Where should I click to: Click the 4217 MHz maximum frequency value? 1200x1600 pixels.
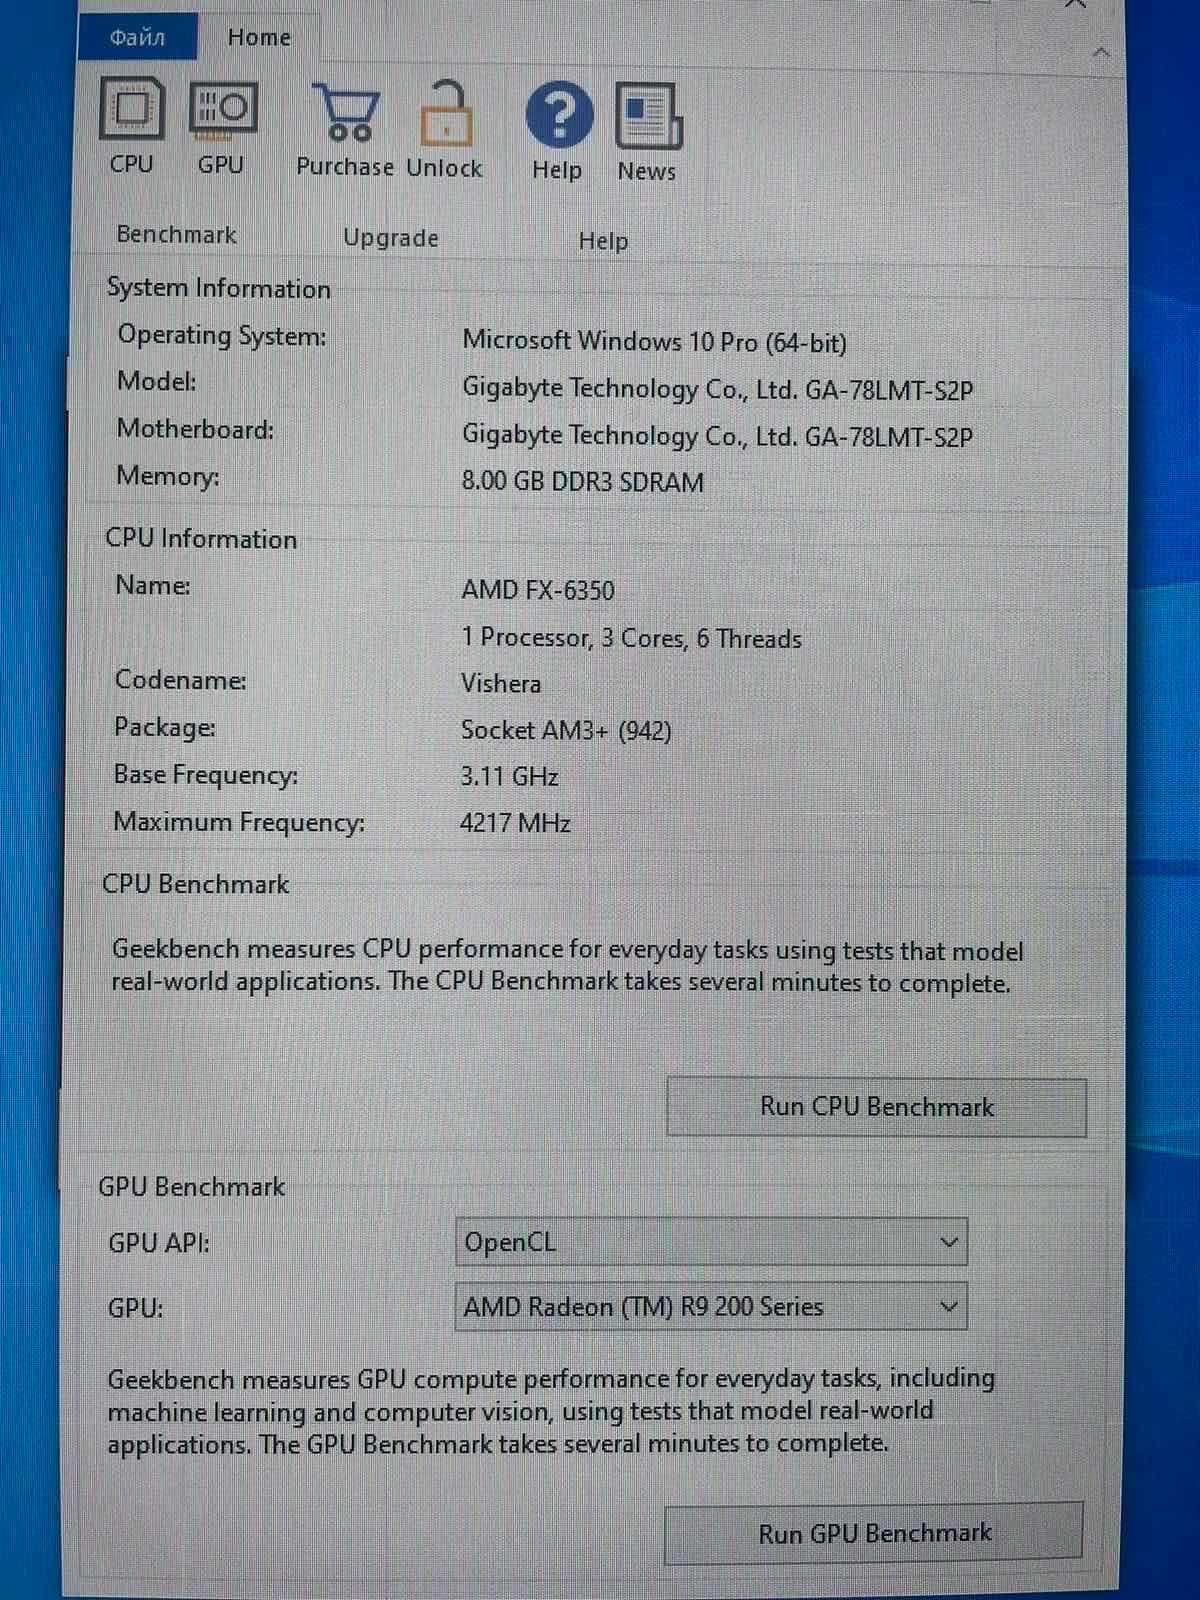515,823
